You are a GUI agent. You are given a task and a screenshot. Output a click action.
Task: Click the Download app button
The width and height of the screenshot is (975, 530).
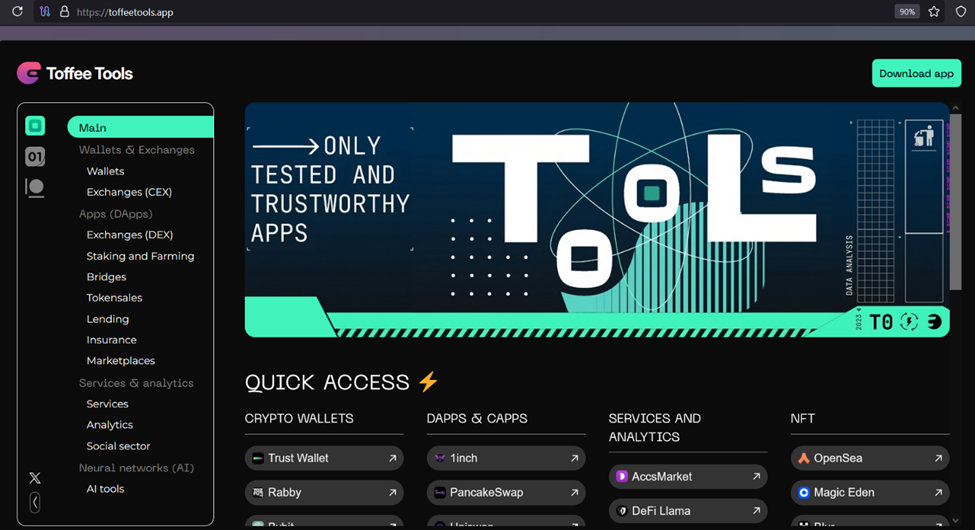pyautogui.click(x=917, y=73)
